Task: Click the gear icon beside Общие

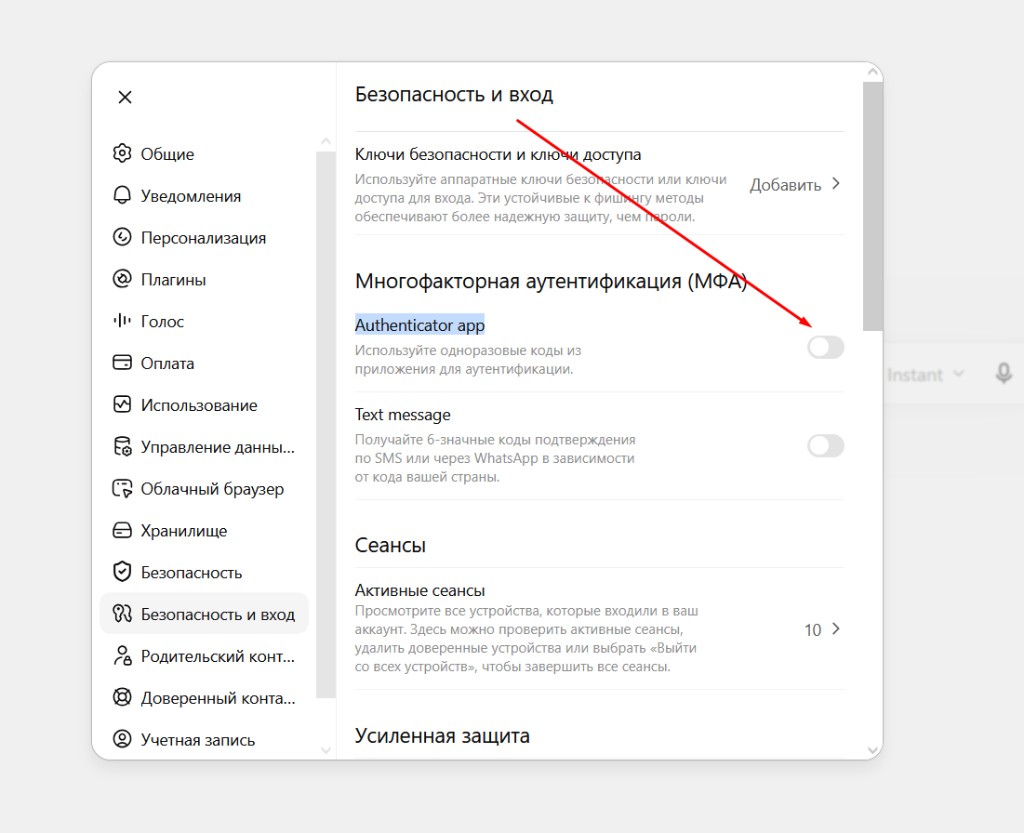Action: [x=122, y=153]
